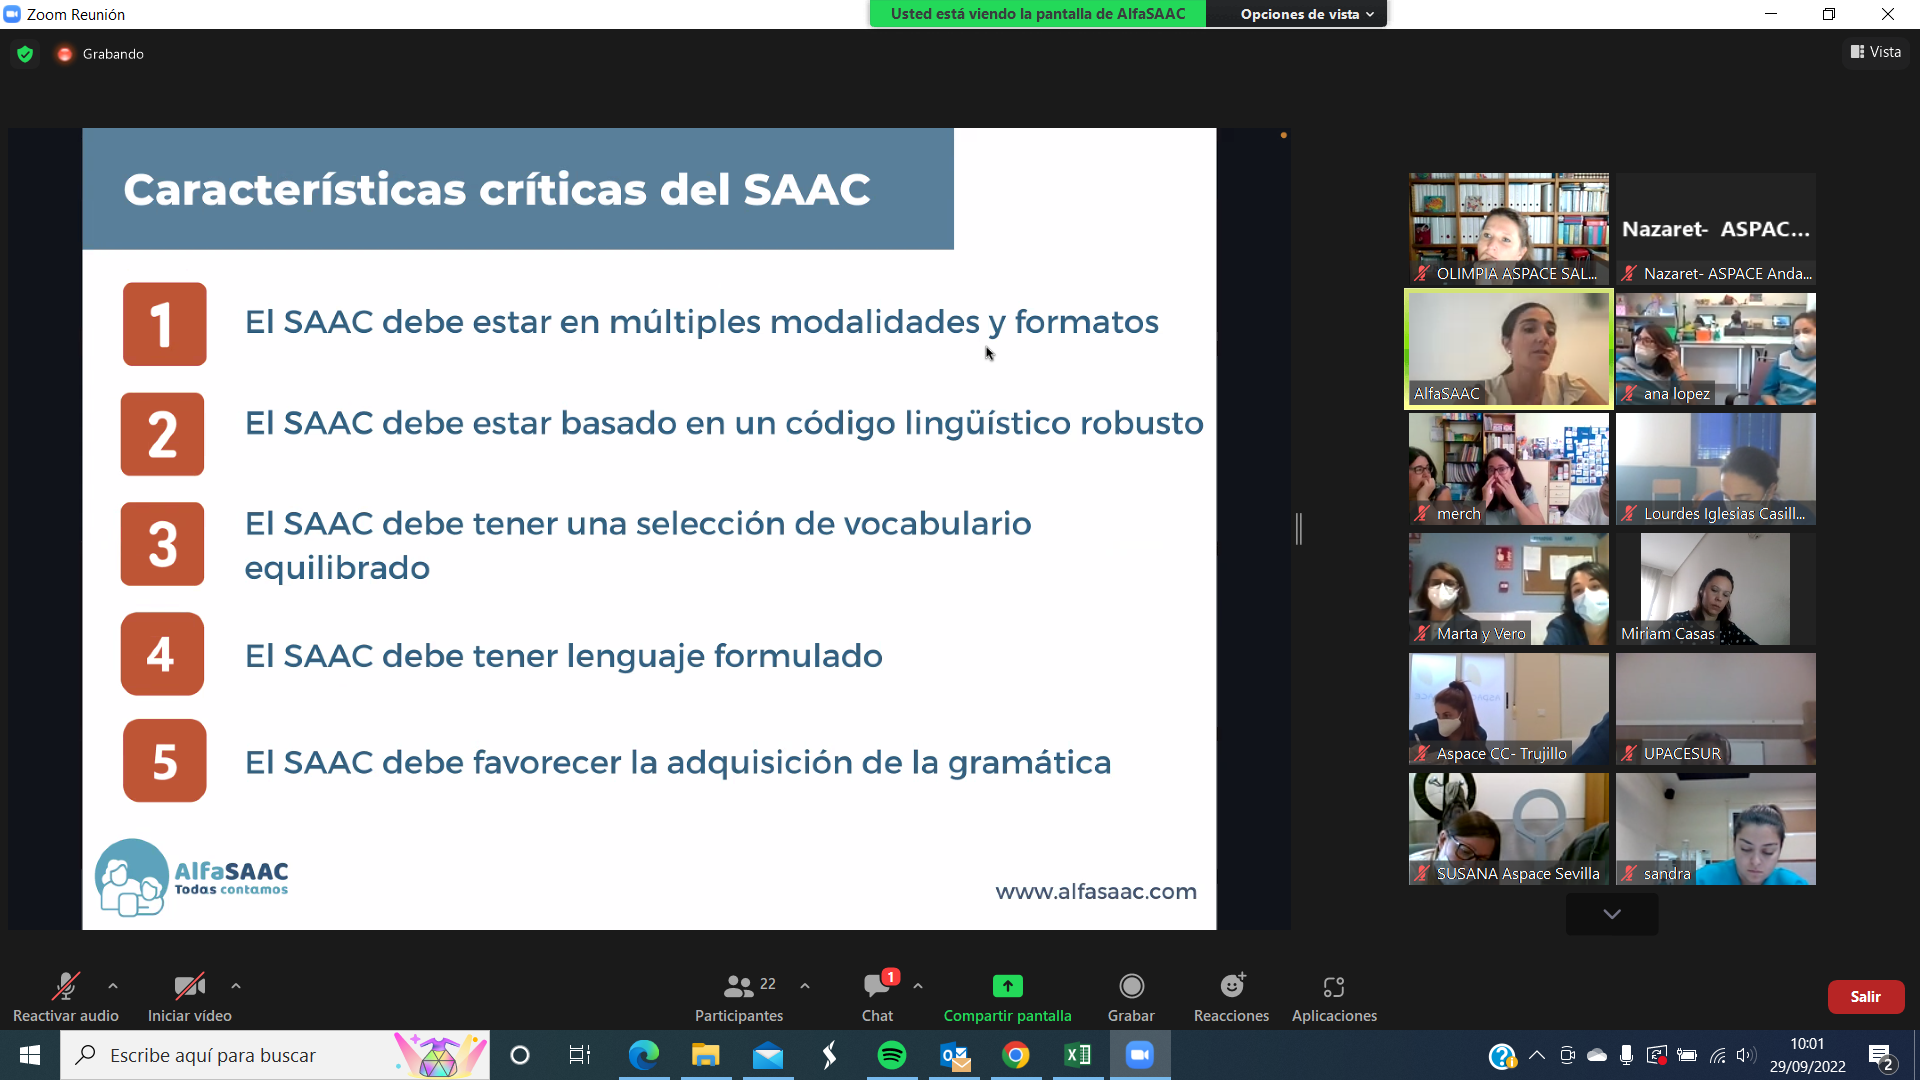Unmute audio with Reactivar audio icon
This screenshot has width=1920, height=1080.
(66, 985)
